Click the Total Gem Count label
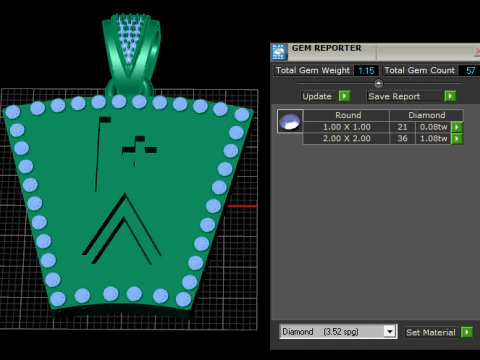 419,71
